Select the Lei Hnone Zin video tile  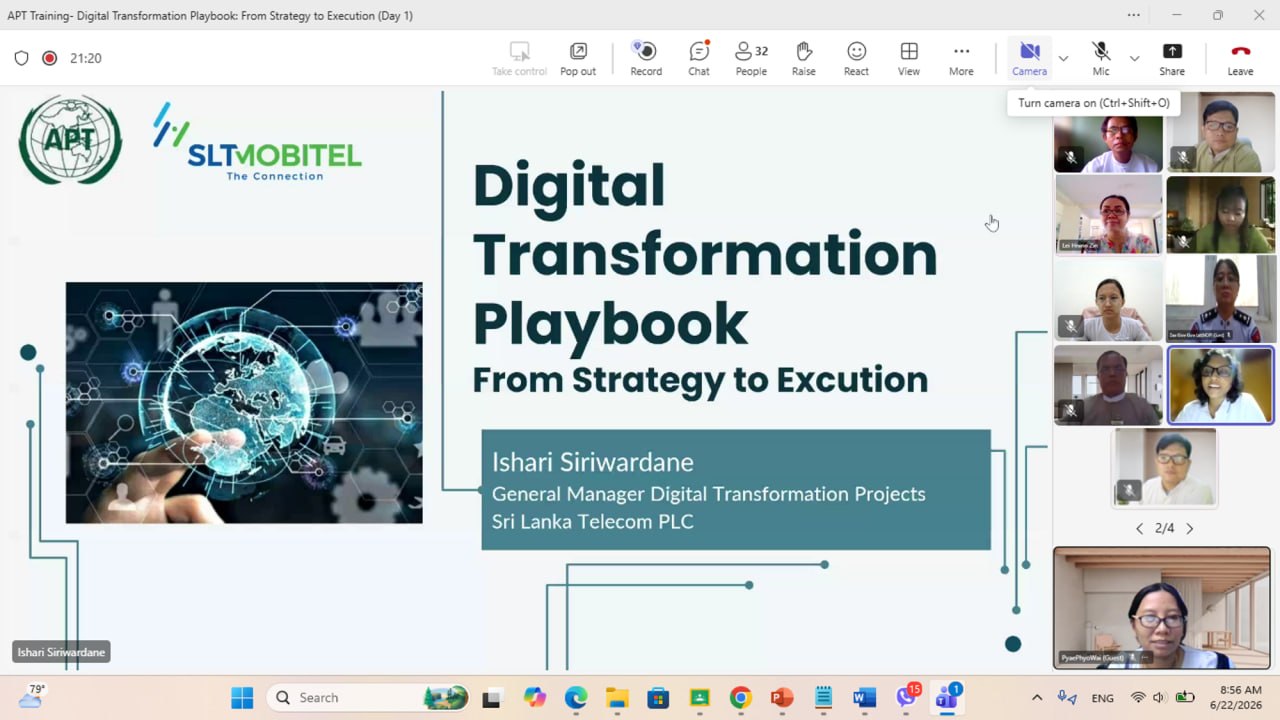tap(1108, 214)
